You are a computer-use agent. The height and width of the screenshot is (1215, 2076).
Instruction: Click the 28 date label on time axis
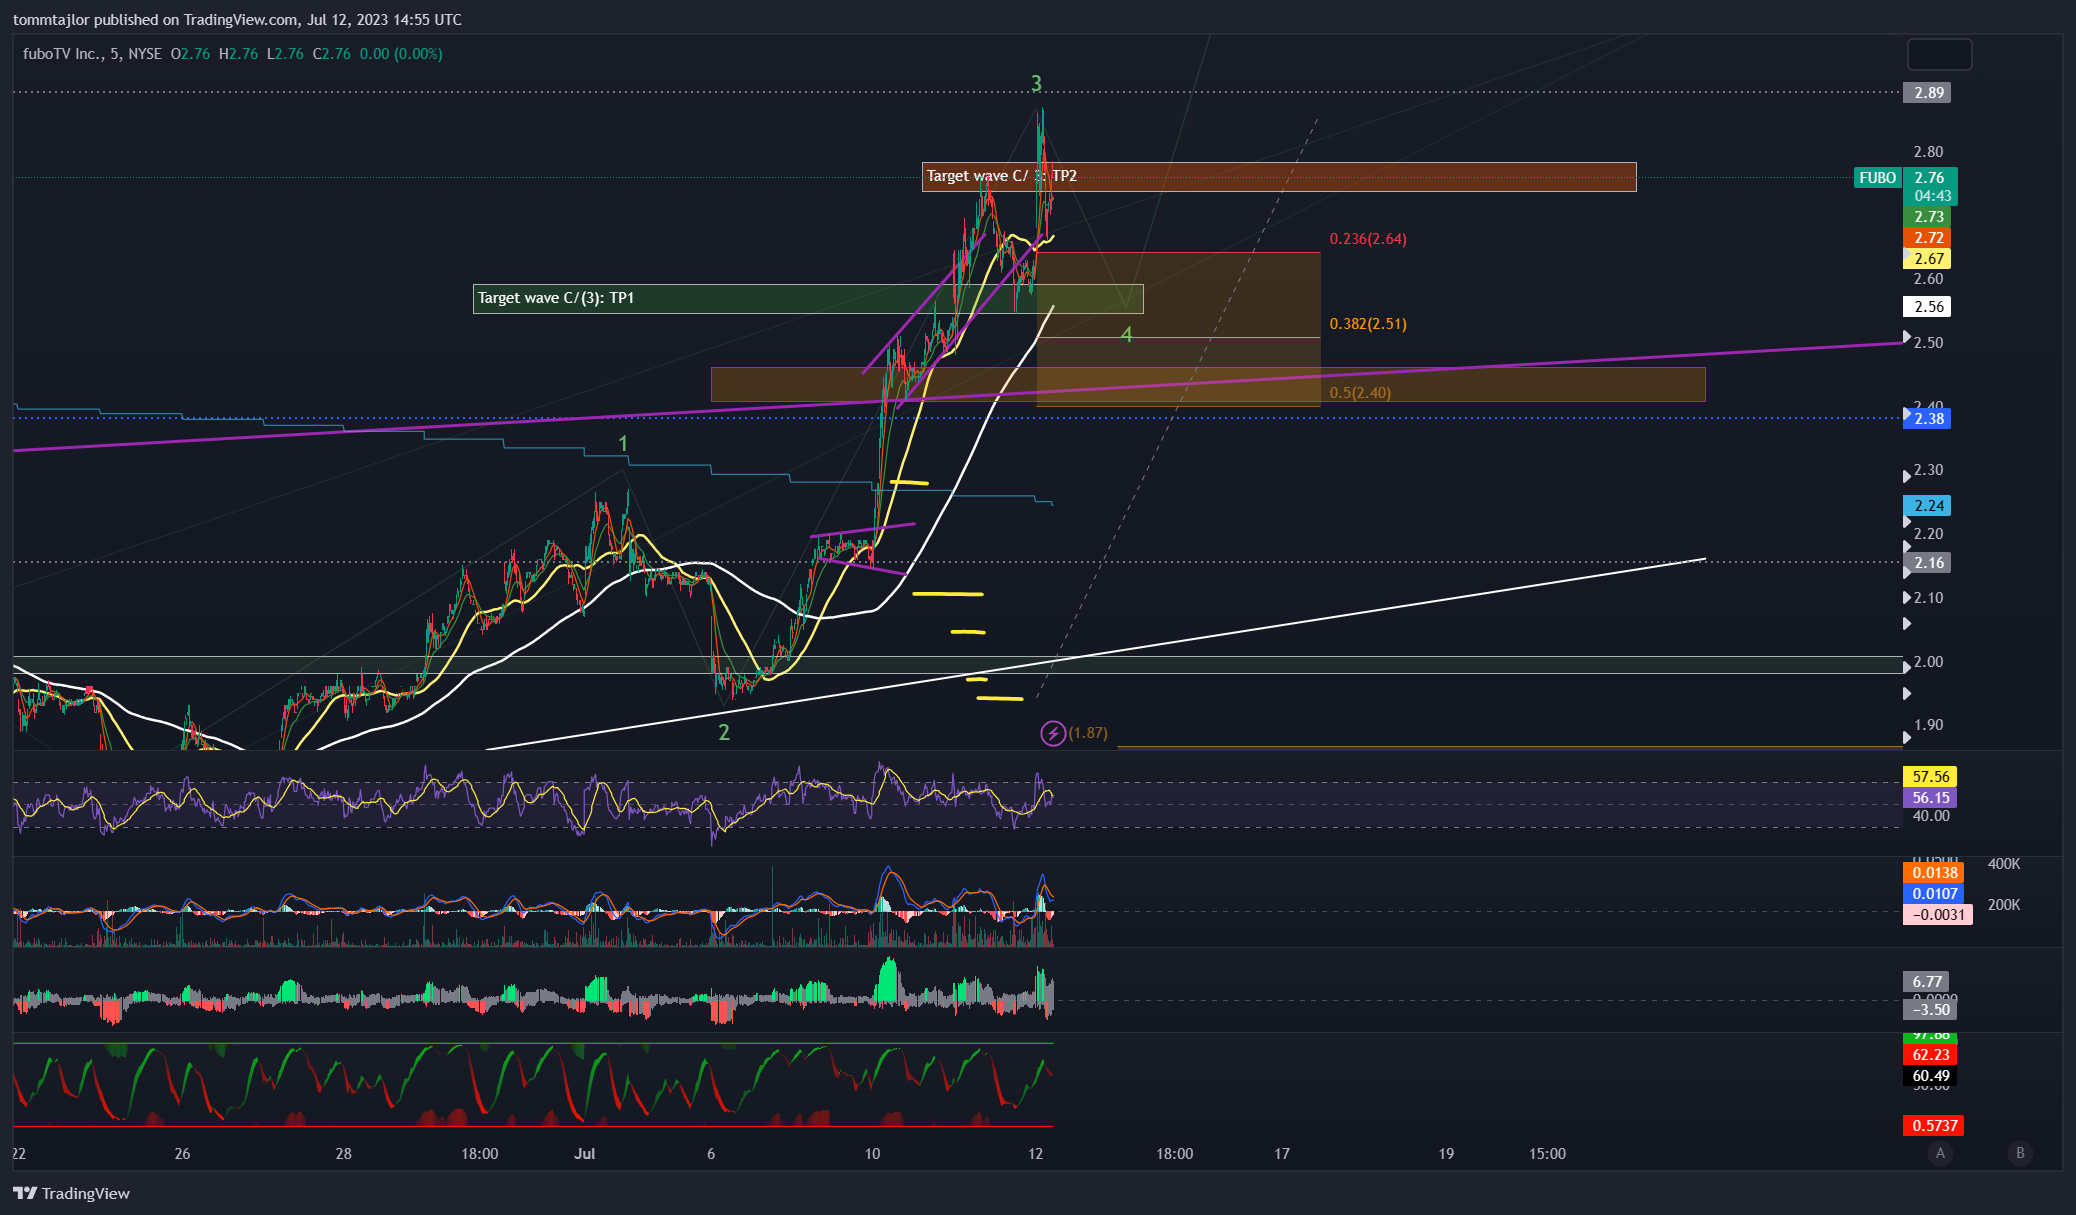point(344,1154)
